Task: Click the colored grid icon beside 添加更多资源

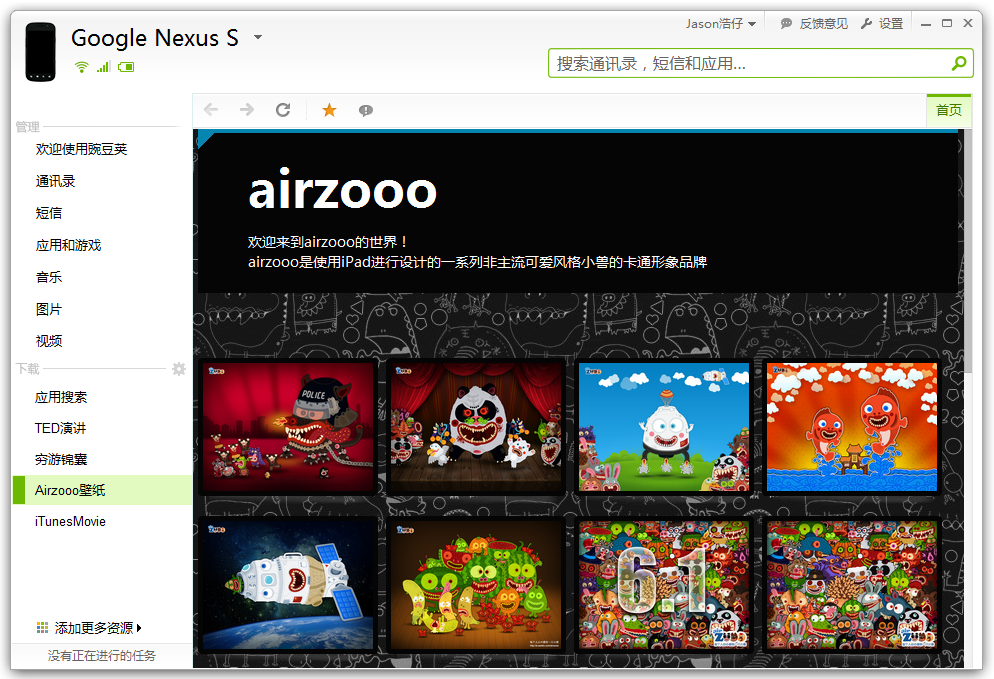Action: pyautogui.click(x=42, y=628)
